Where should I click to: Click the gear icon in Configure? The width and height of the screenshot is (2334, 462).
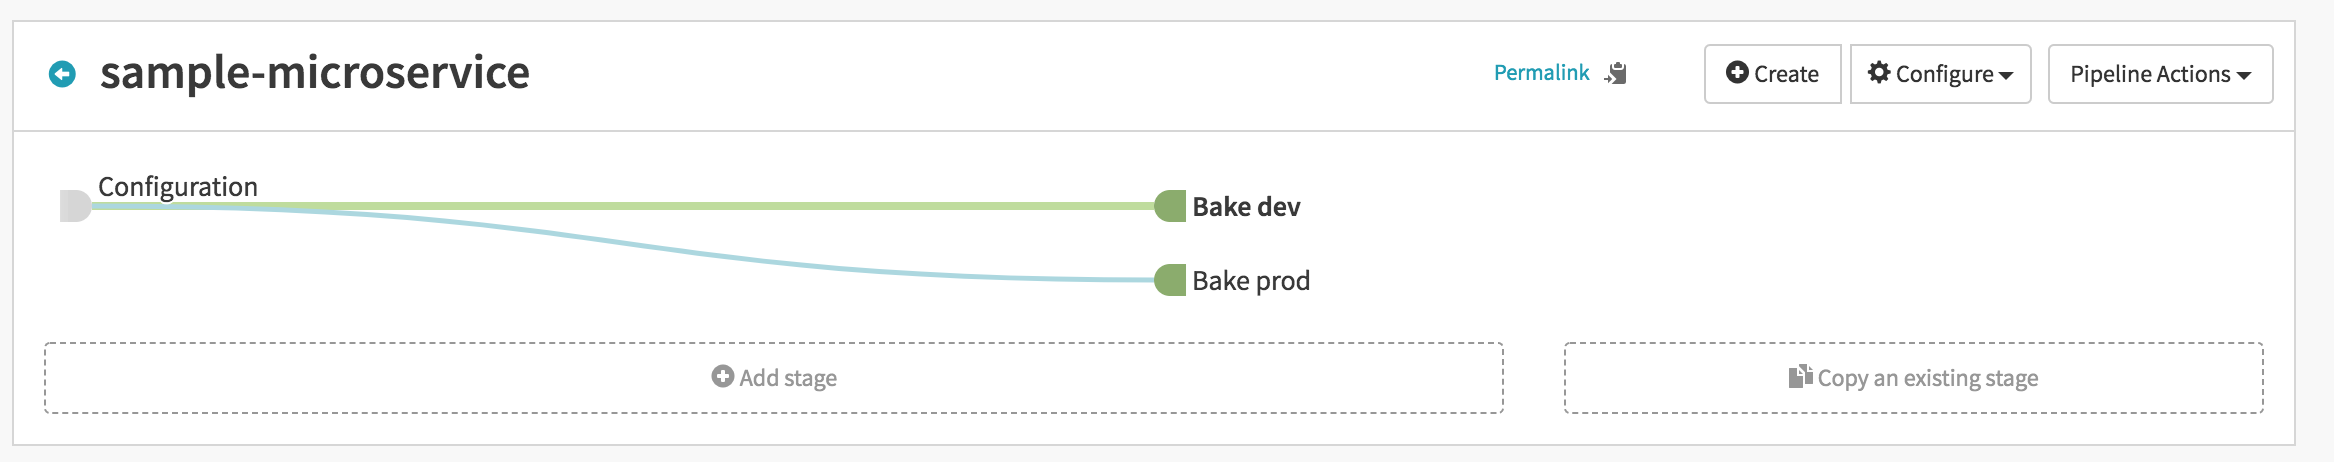(x=1879, y=73)
